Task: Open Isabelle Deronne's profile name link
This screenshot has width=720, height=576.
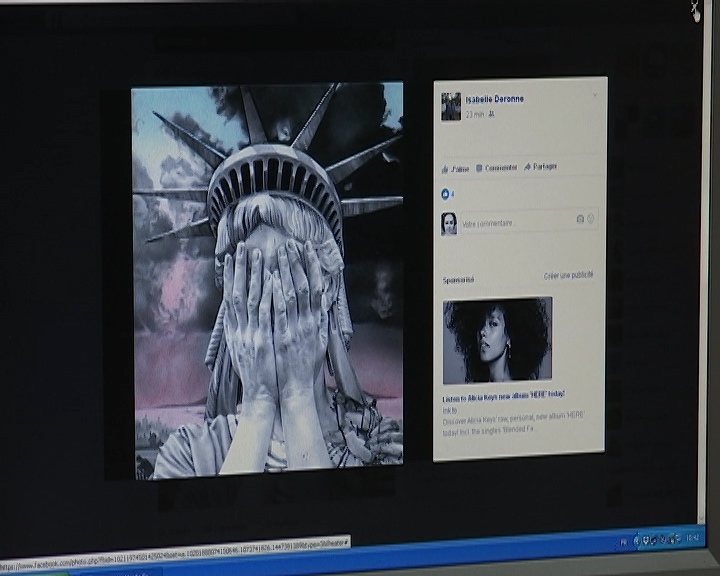Action: pyautogui.click(x=495, y=99)
